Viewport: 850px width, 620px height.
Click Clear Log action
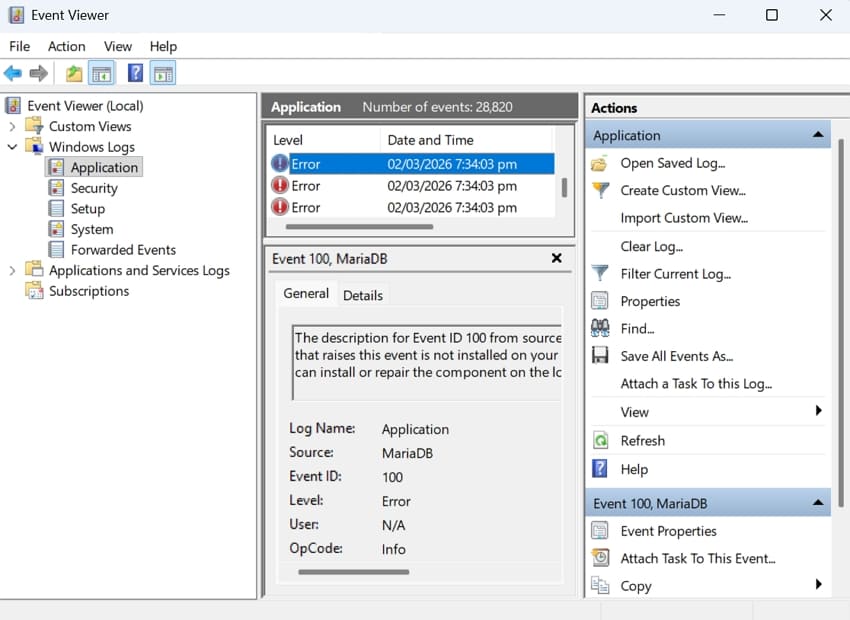click(651, 247)
